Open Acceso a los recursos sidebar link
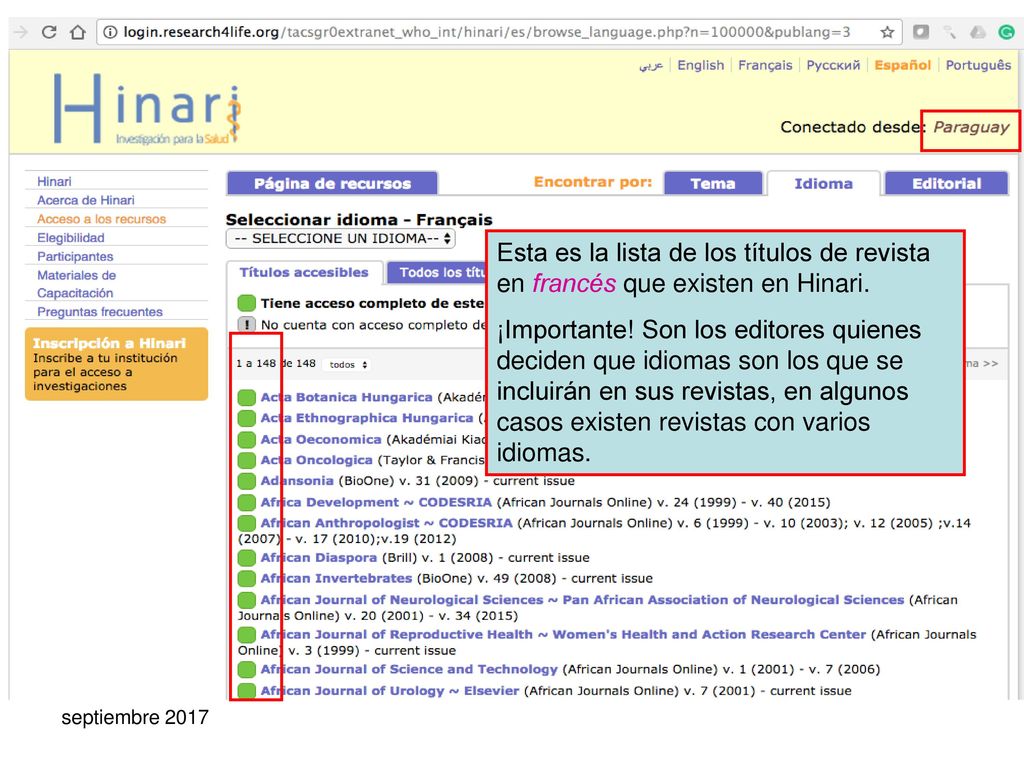The width and height of the screenshot is (1024, 768). pyautogui.click(x=101, y=219)
